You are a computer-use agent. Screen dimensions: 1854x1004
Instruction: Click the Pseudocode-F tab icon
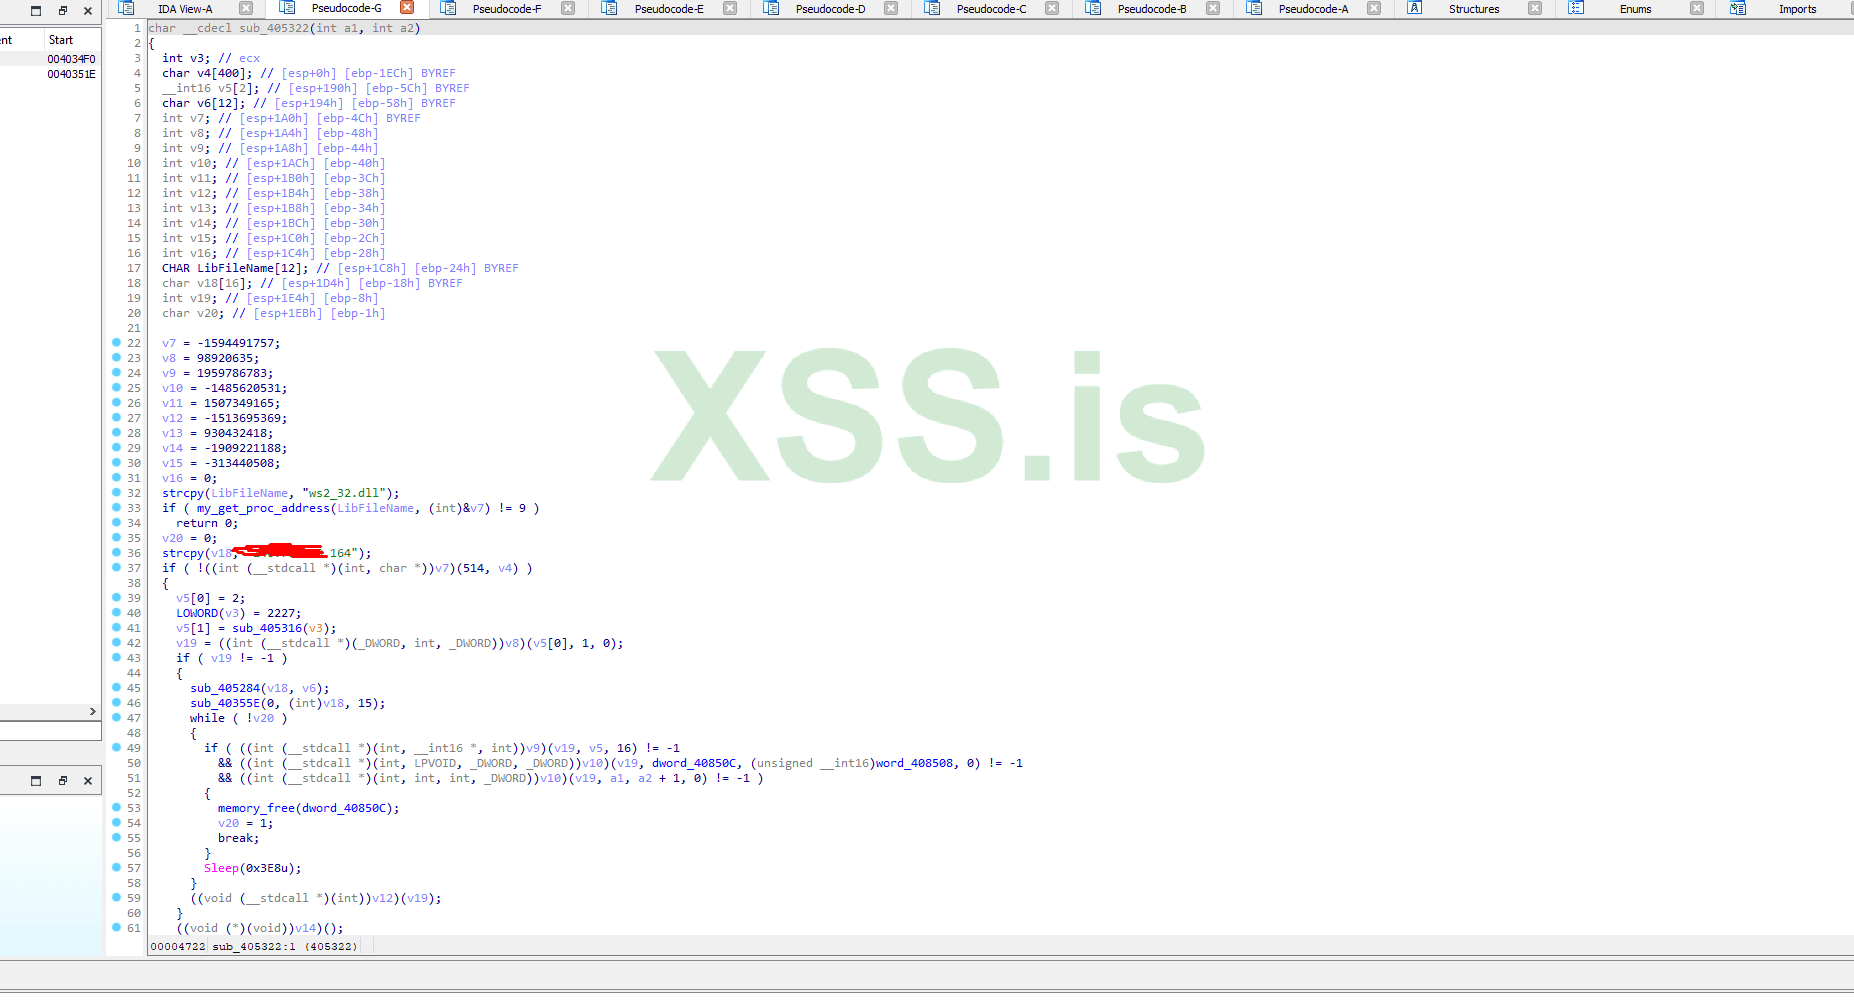pyautogui.click(x=448, y=8)
